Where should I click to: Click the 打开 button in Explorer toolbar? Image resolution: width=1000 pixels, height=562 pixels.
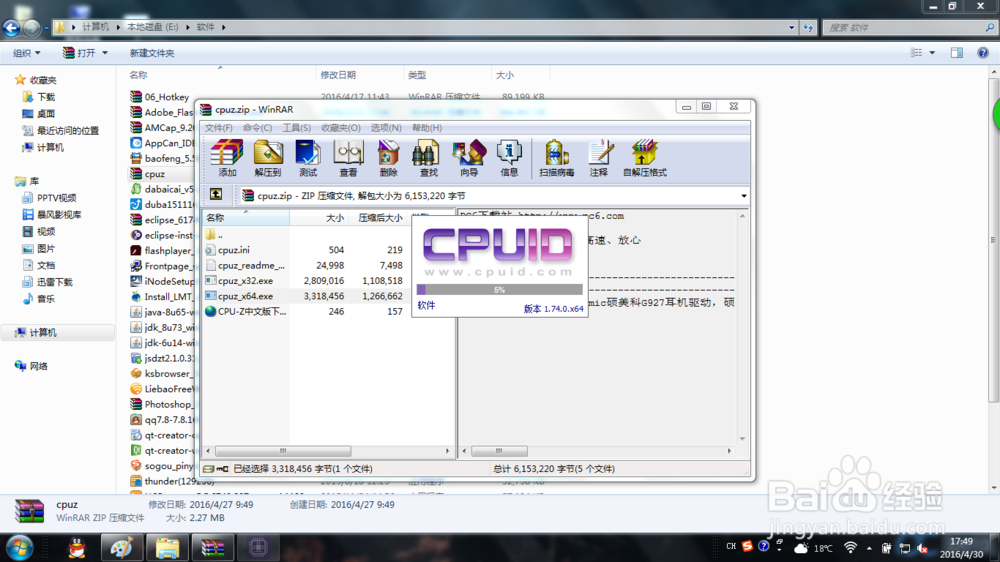coord(80,53)
